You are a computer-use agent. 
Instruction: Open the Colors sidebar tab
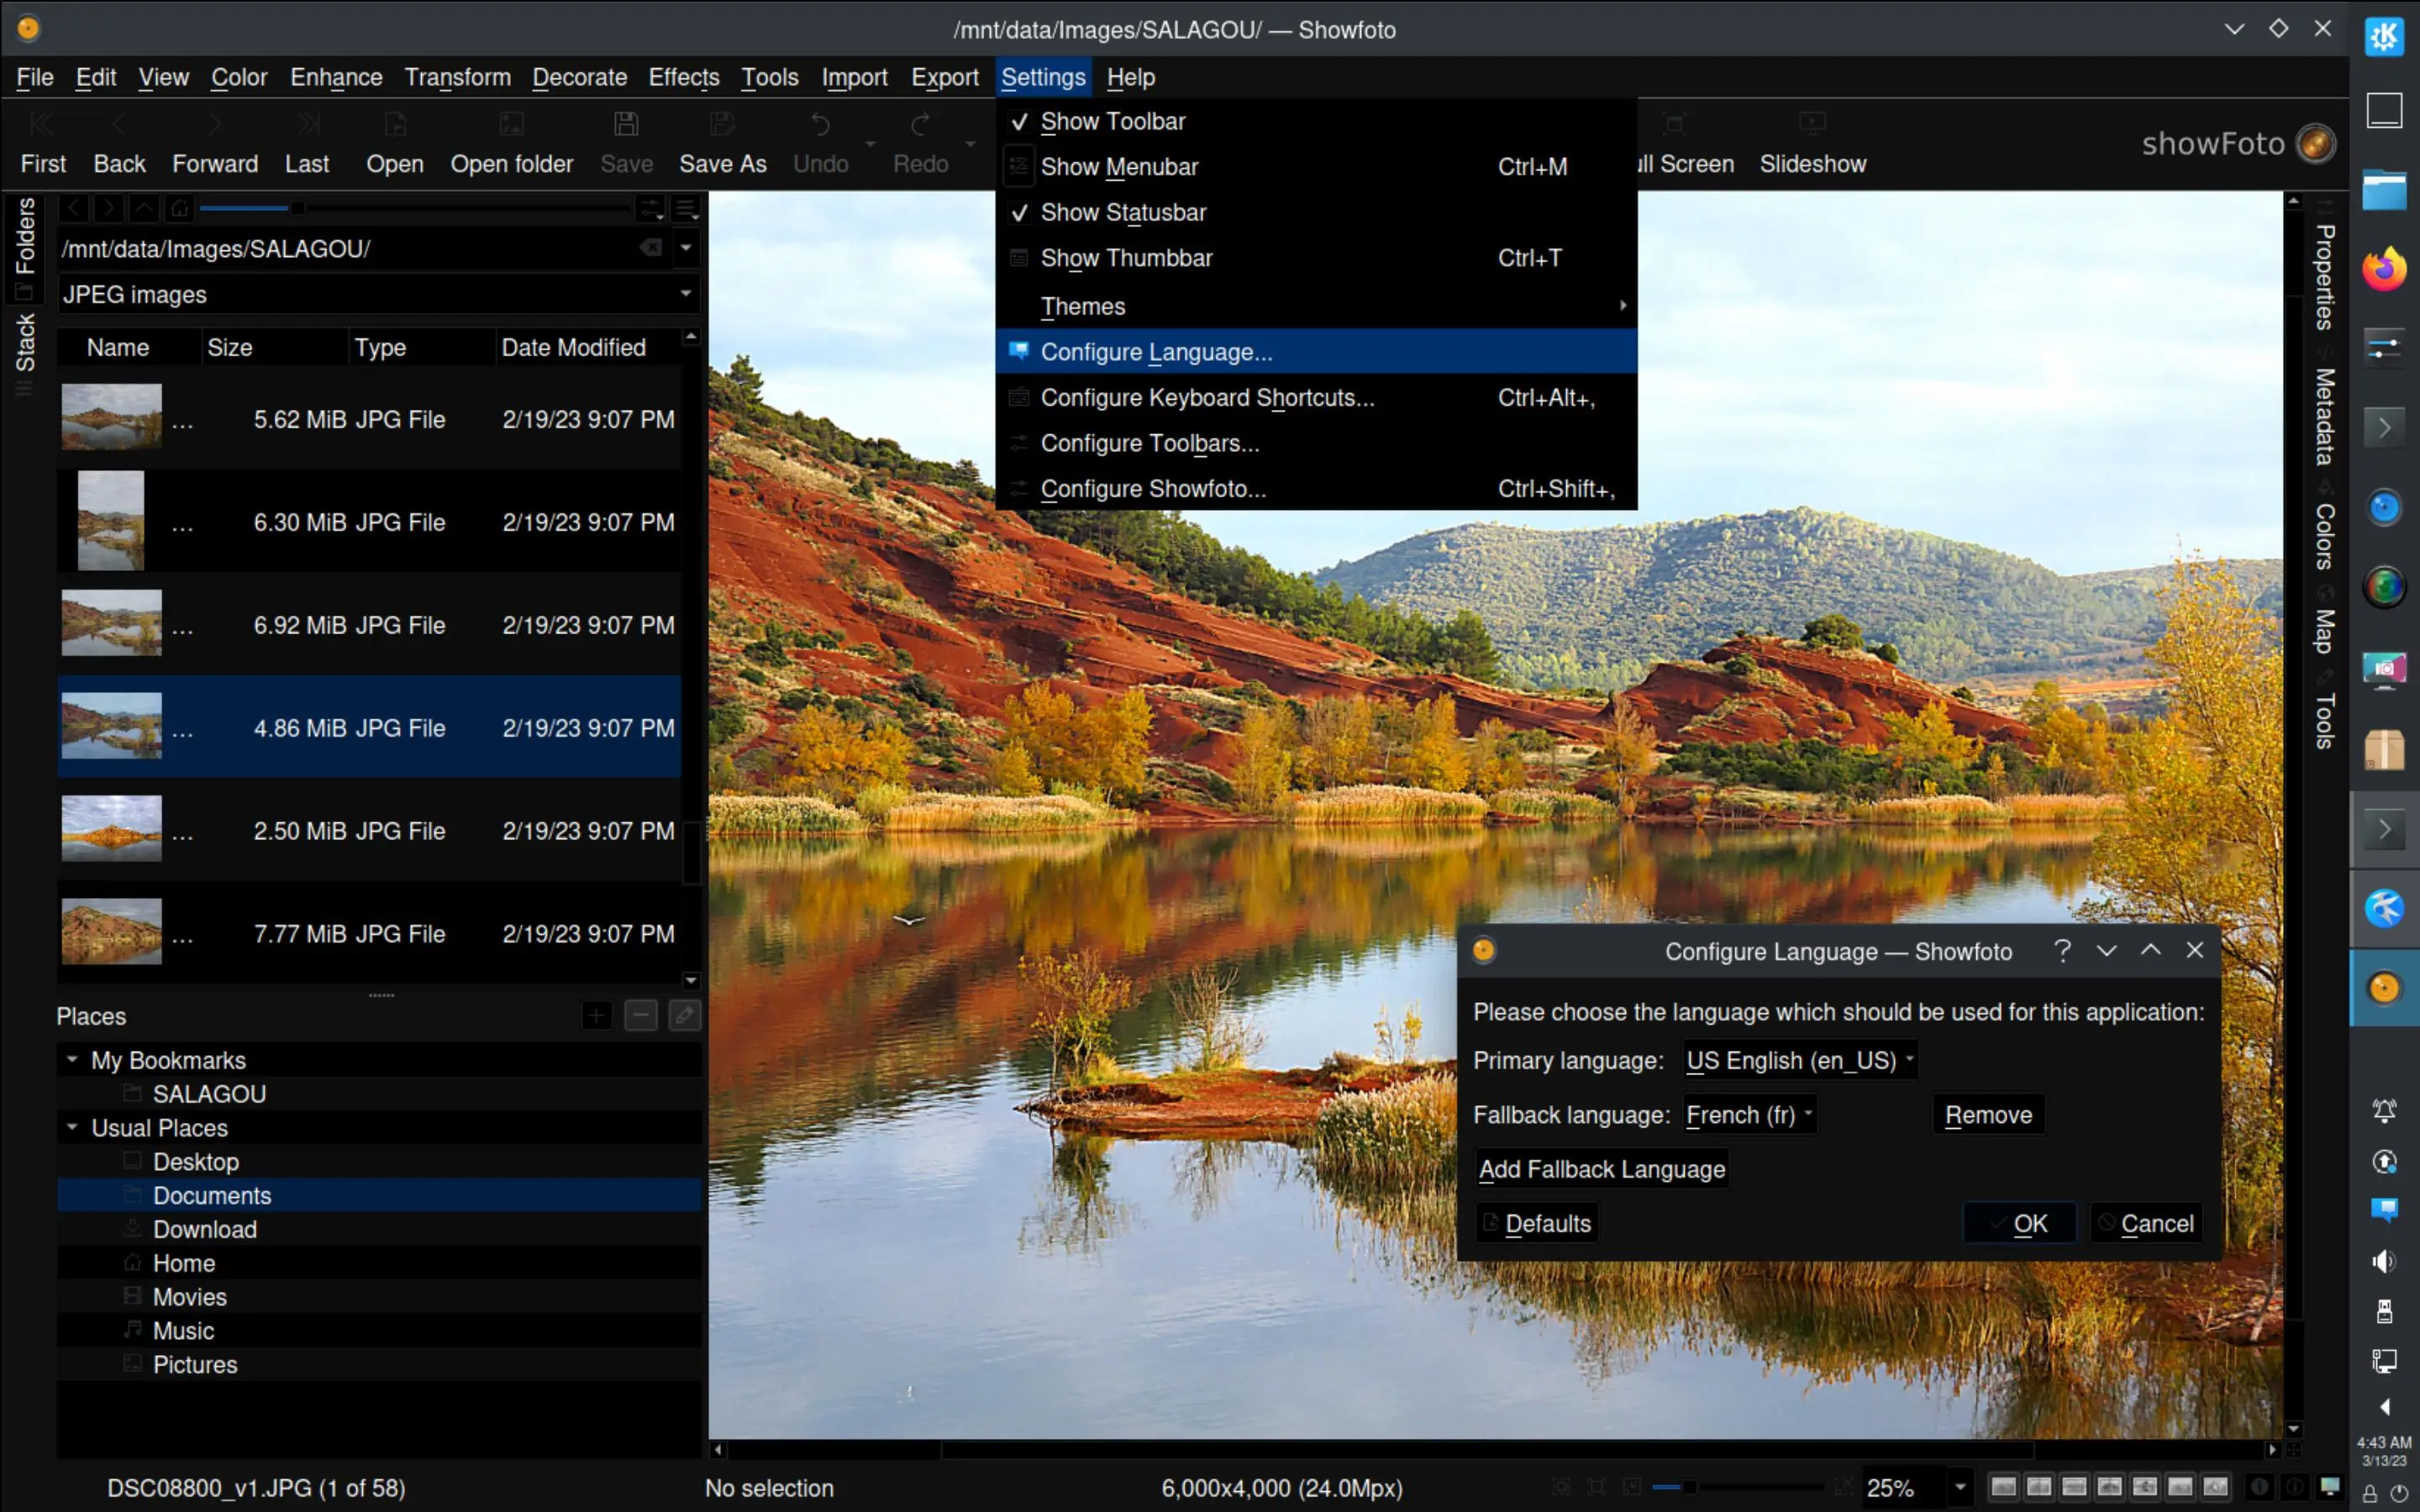tap(2325, 536)
